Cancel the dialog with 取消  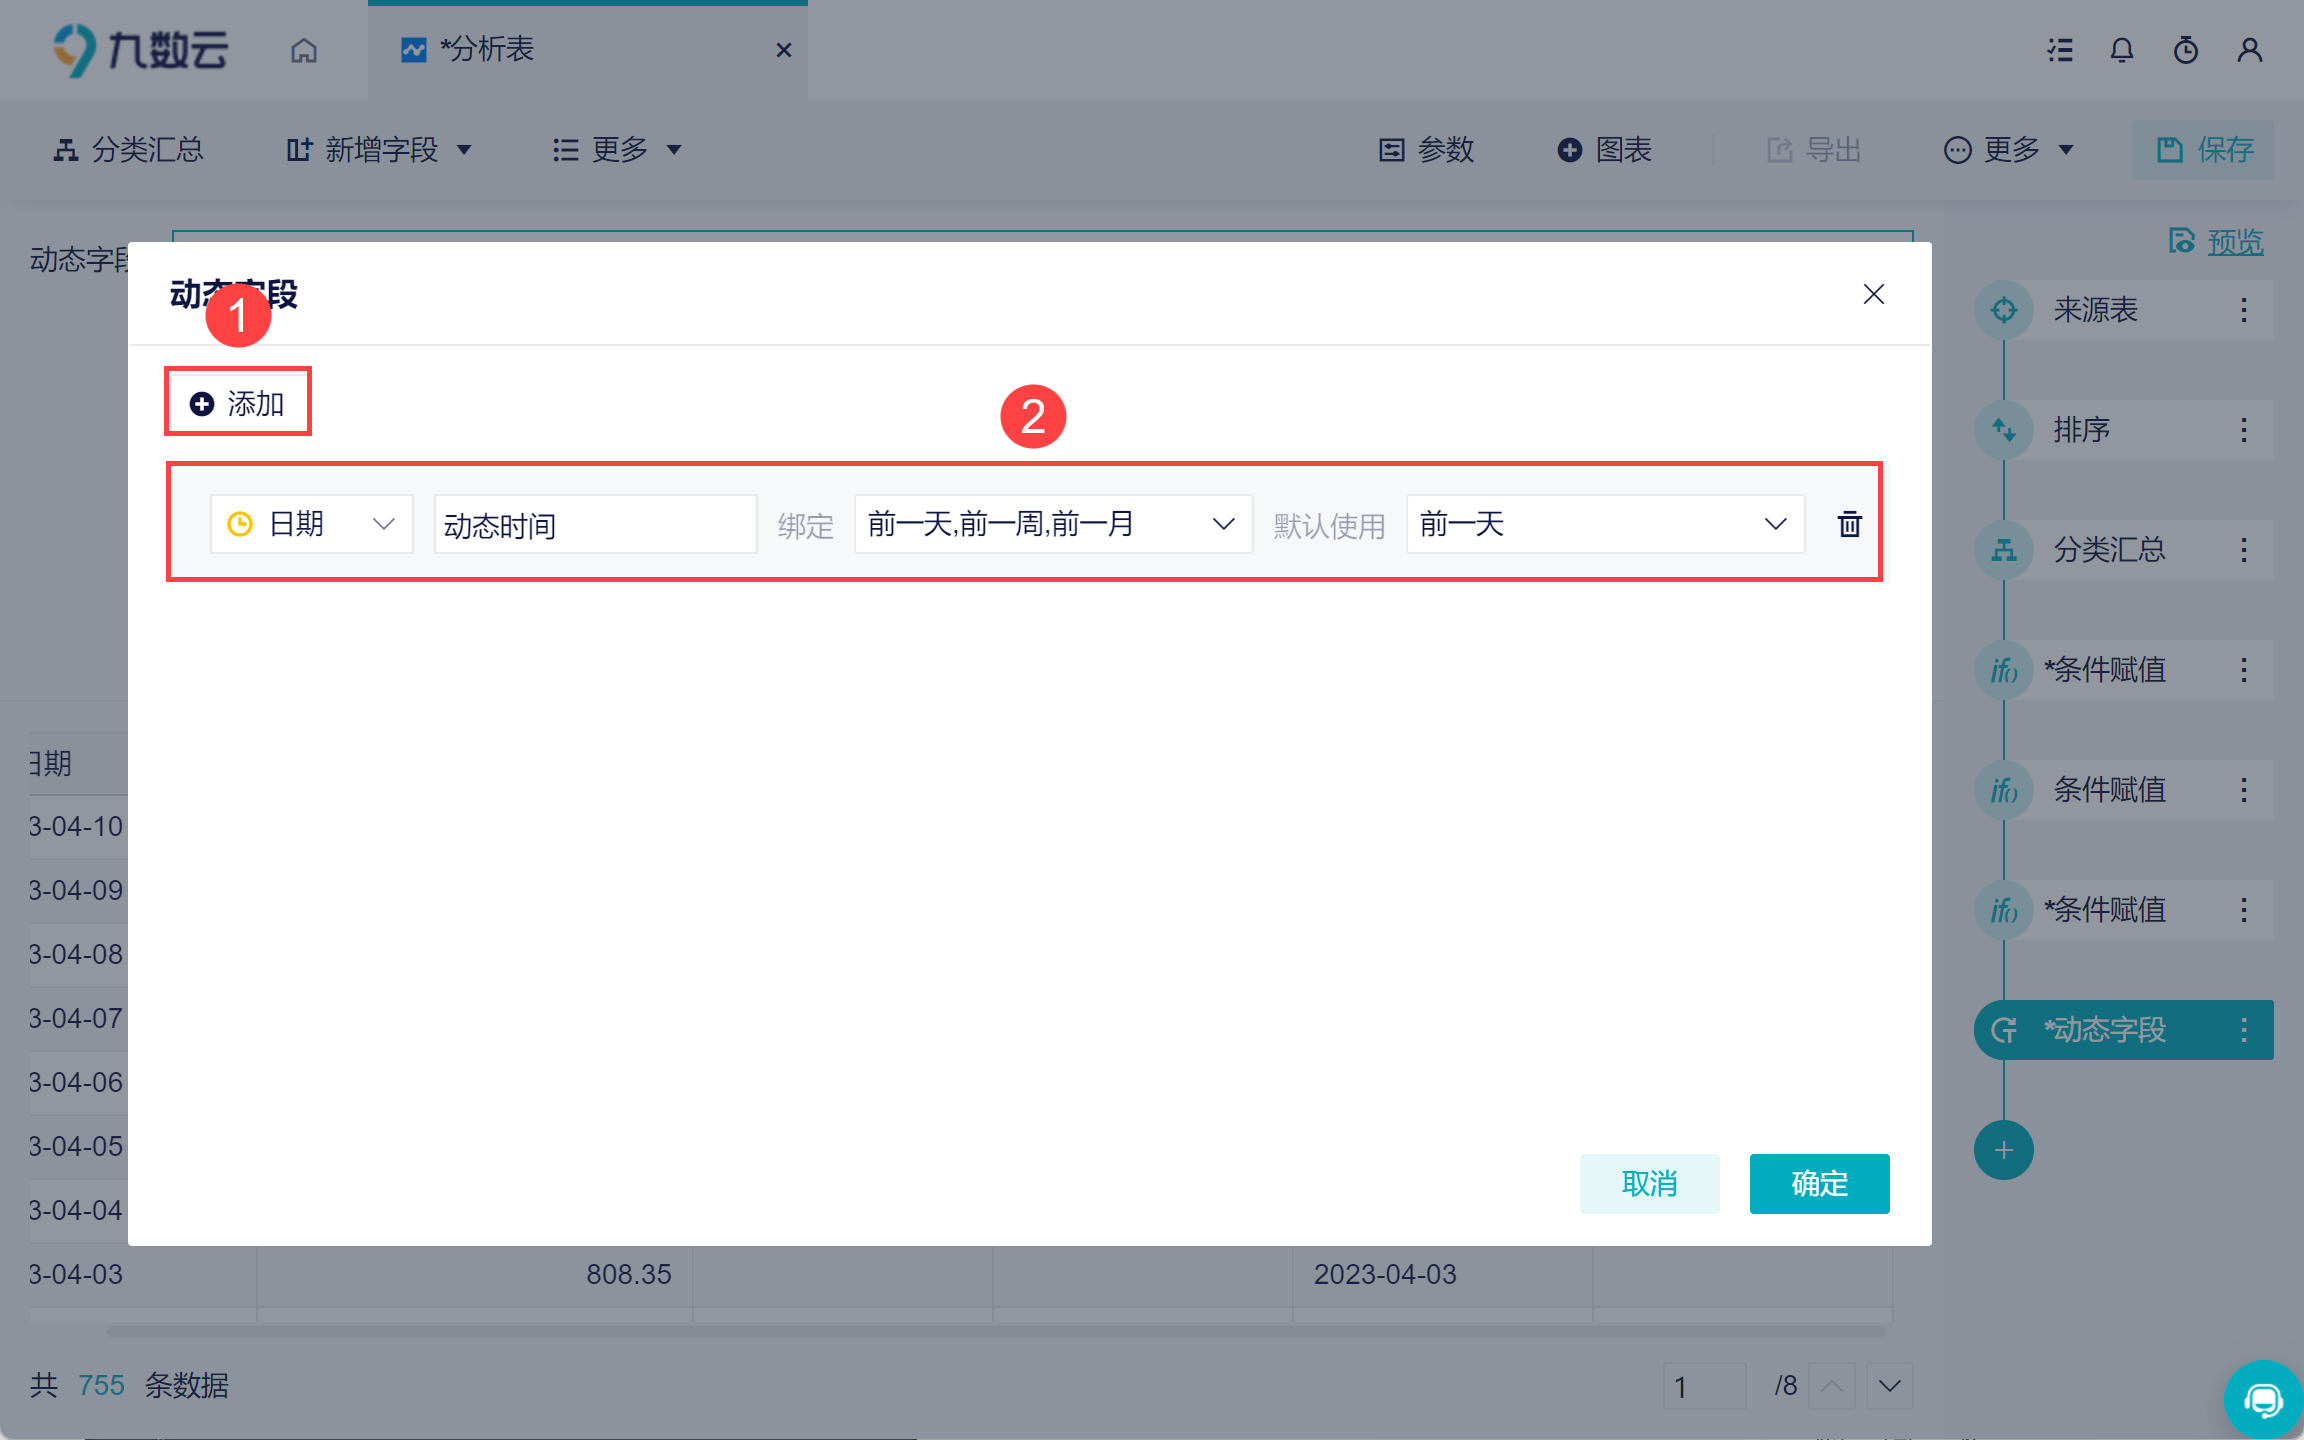[x=1648, y=1183]
